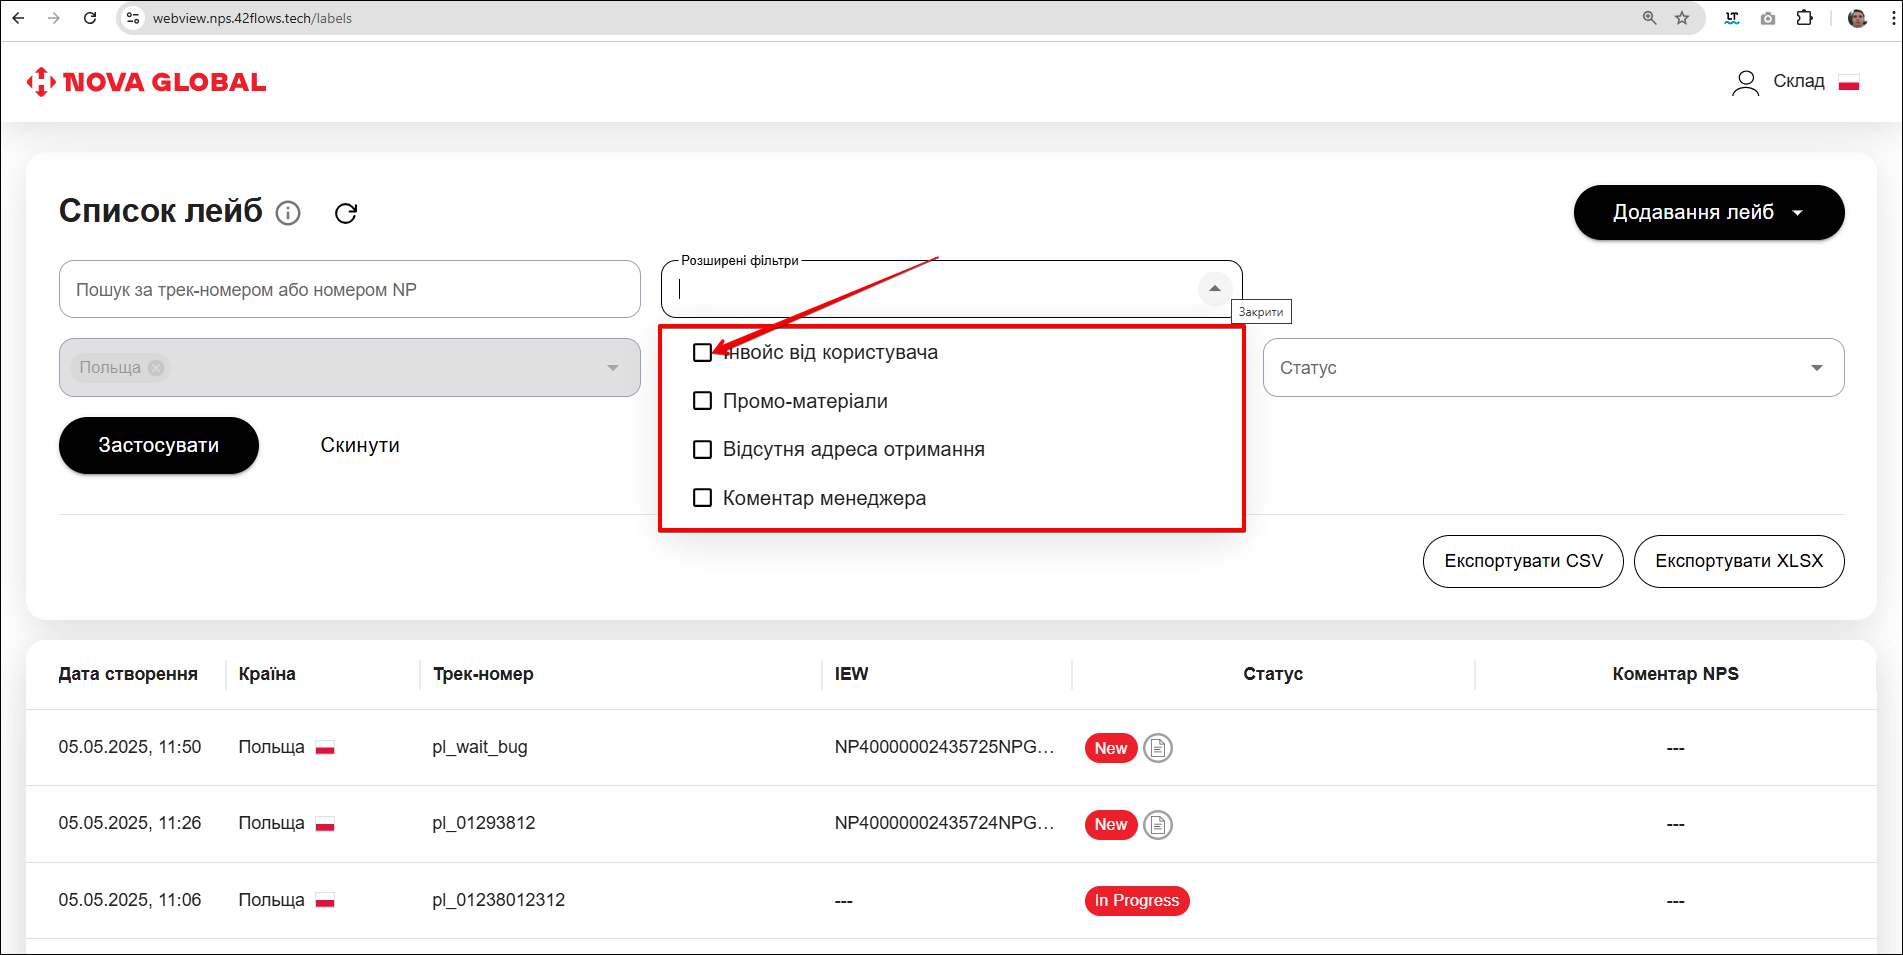
Task: Tick the Відсутня адреса отримання checkbox
Action: [x=703, y=449]
